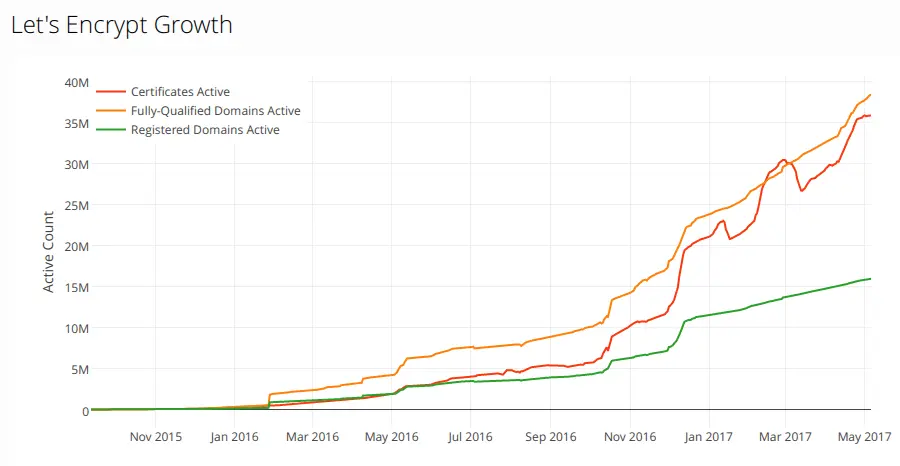Viewport: 900px width, 466px height.
Task: Click the Jan 2017 x-axis label
Action: point(708,437)
